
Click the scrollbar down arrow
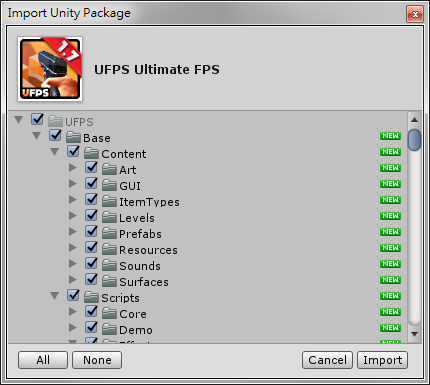pos(414,334)
